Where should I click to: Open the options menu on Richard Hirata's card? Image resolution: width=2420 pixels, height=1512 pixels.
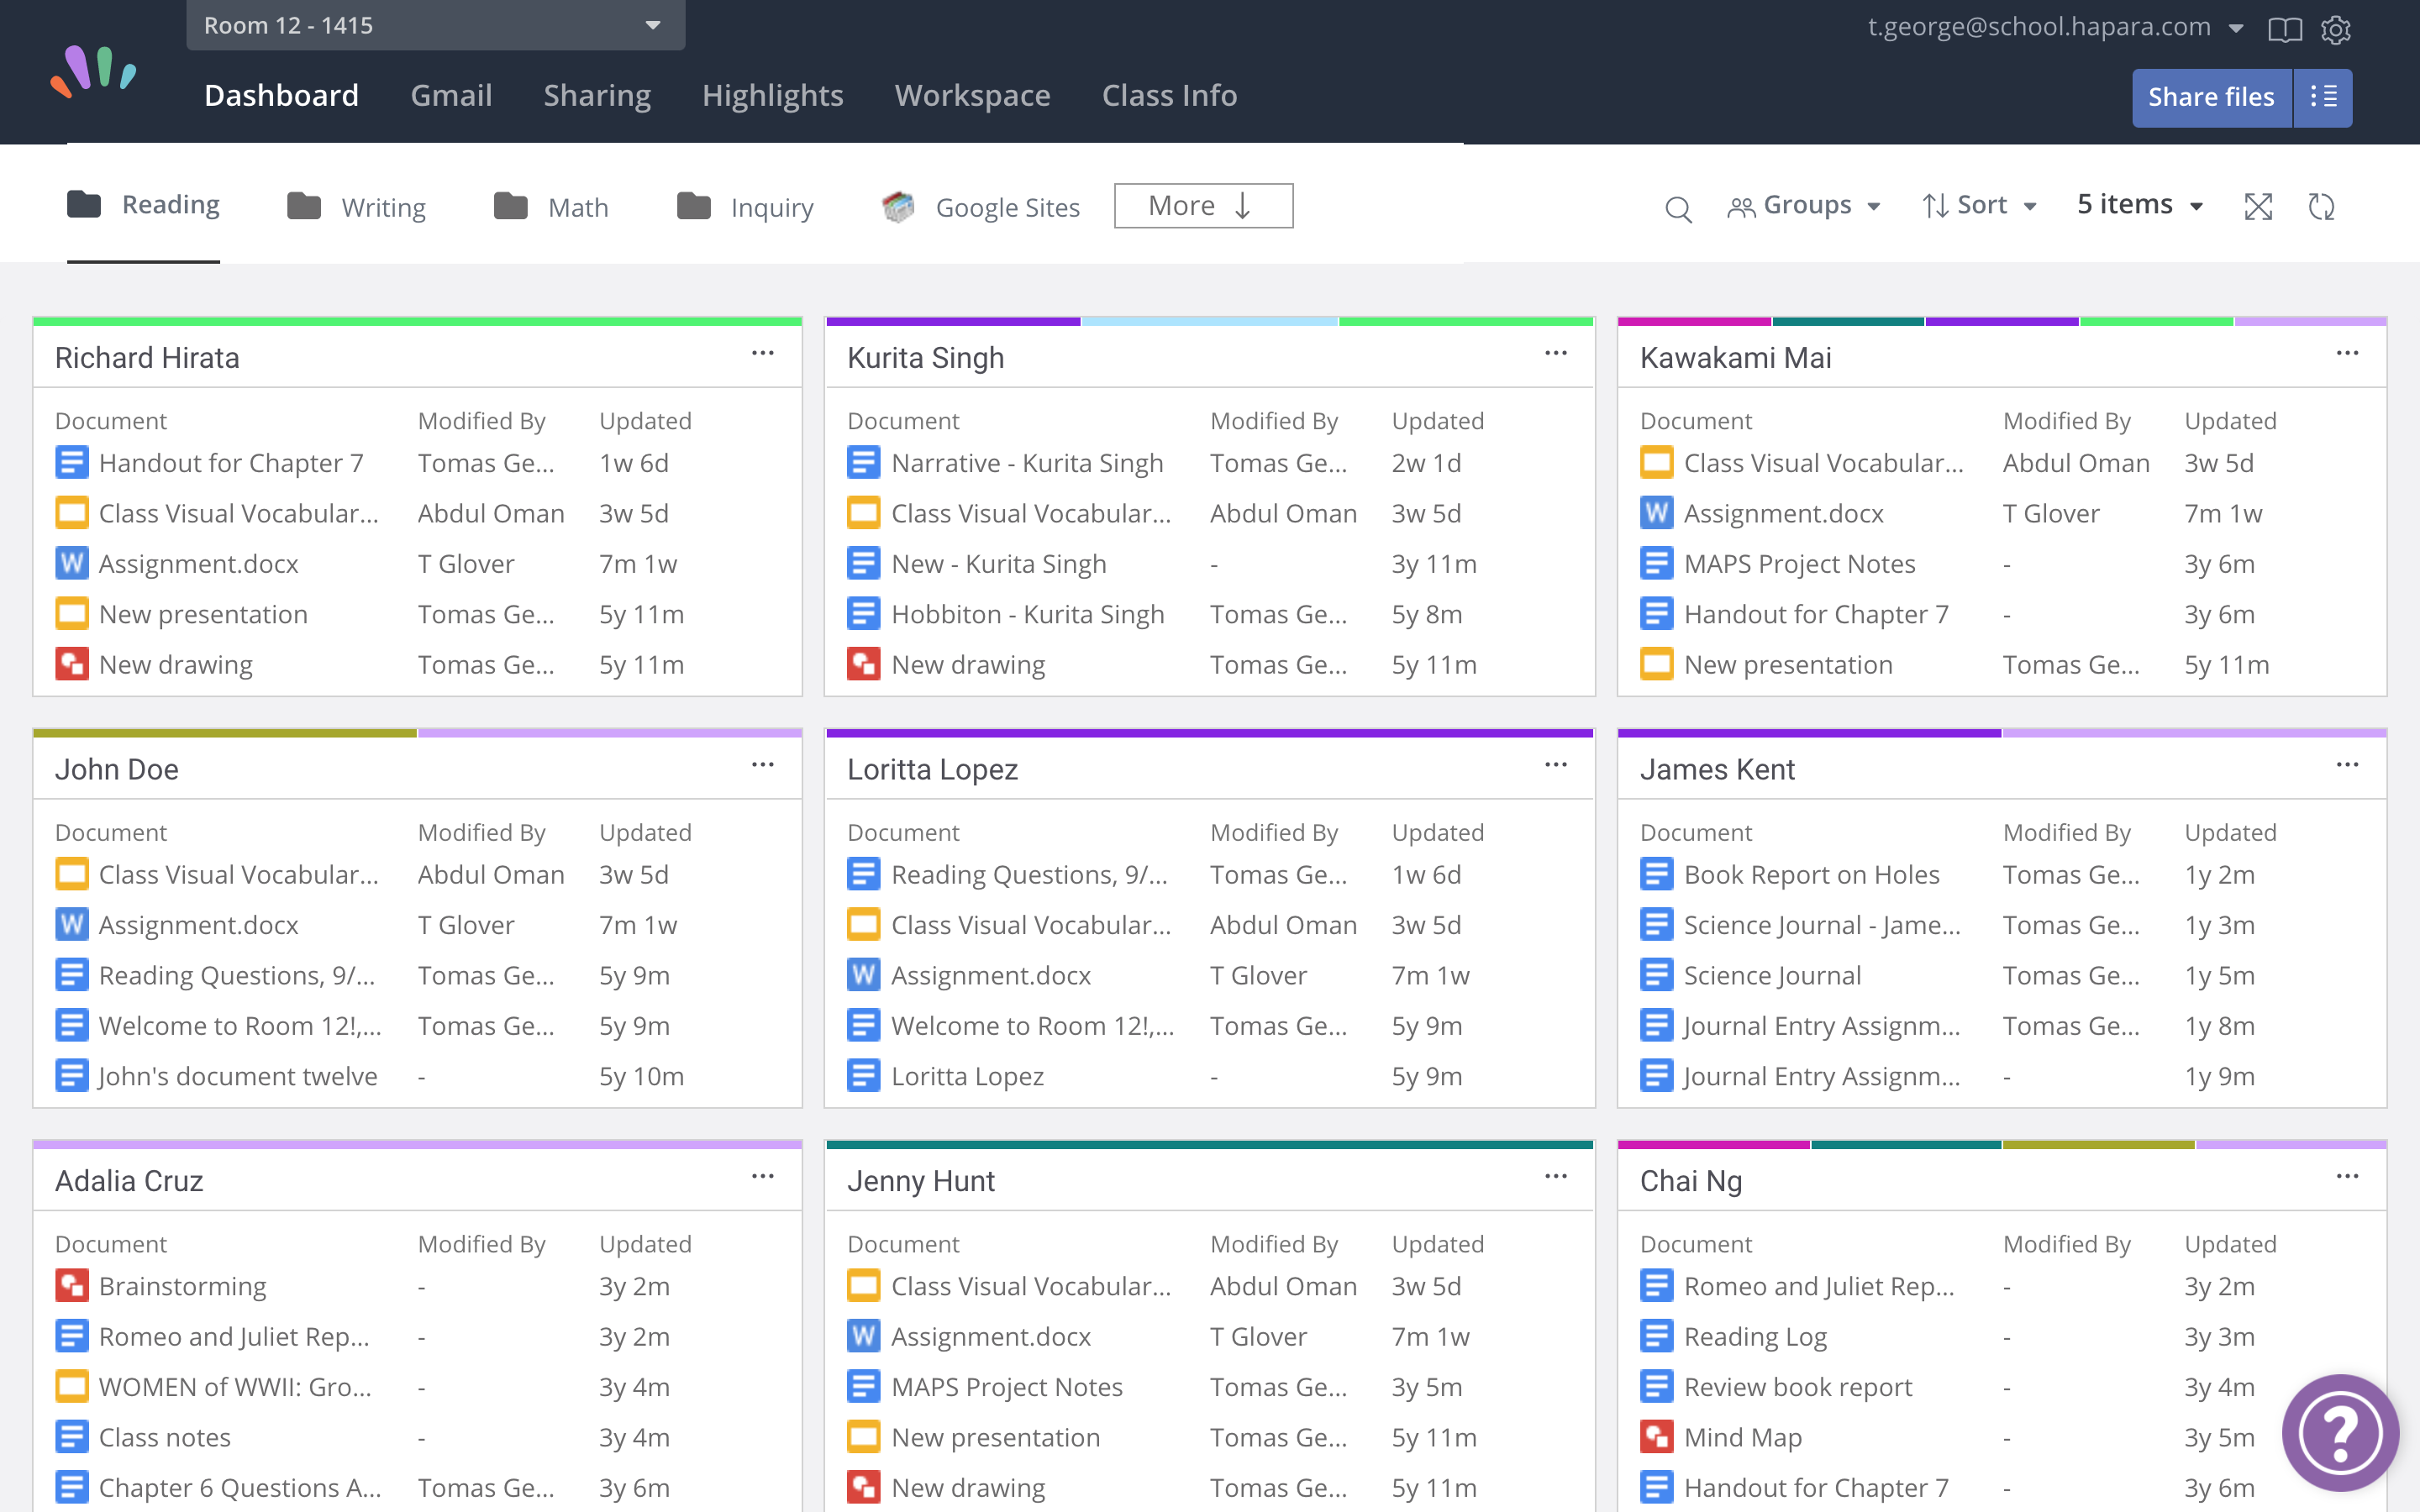click(x=763, y=353)
